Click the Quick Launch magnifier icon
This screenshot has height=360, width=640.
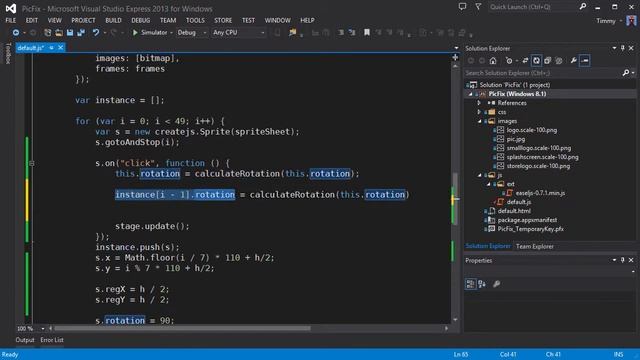[x=583, y=6]
